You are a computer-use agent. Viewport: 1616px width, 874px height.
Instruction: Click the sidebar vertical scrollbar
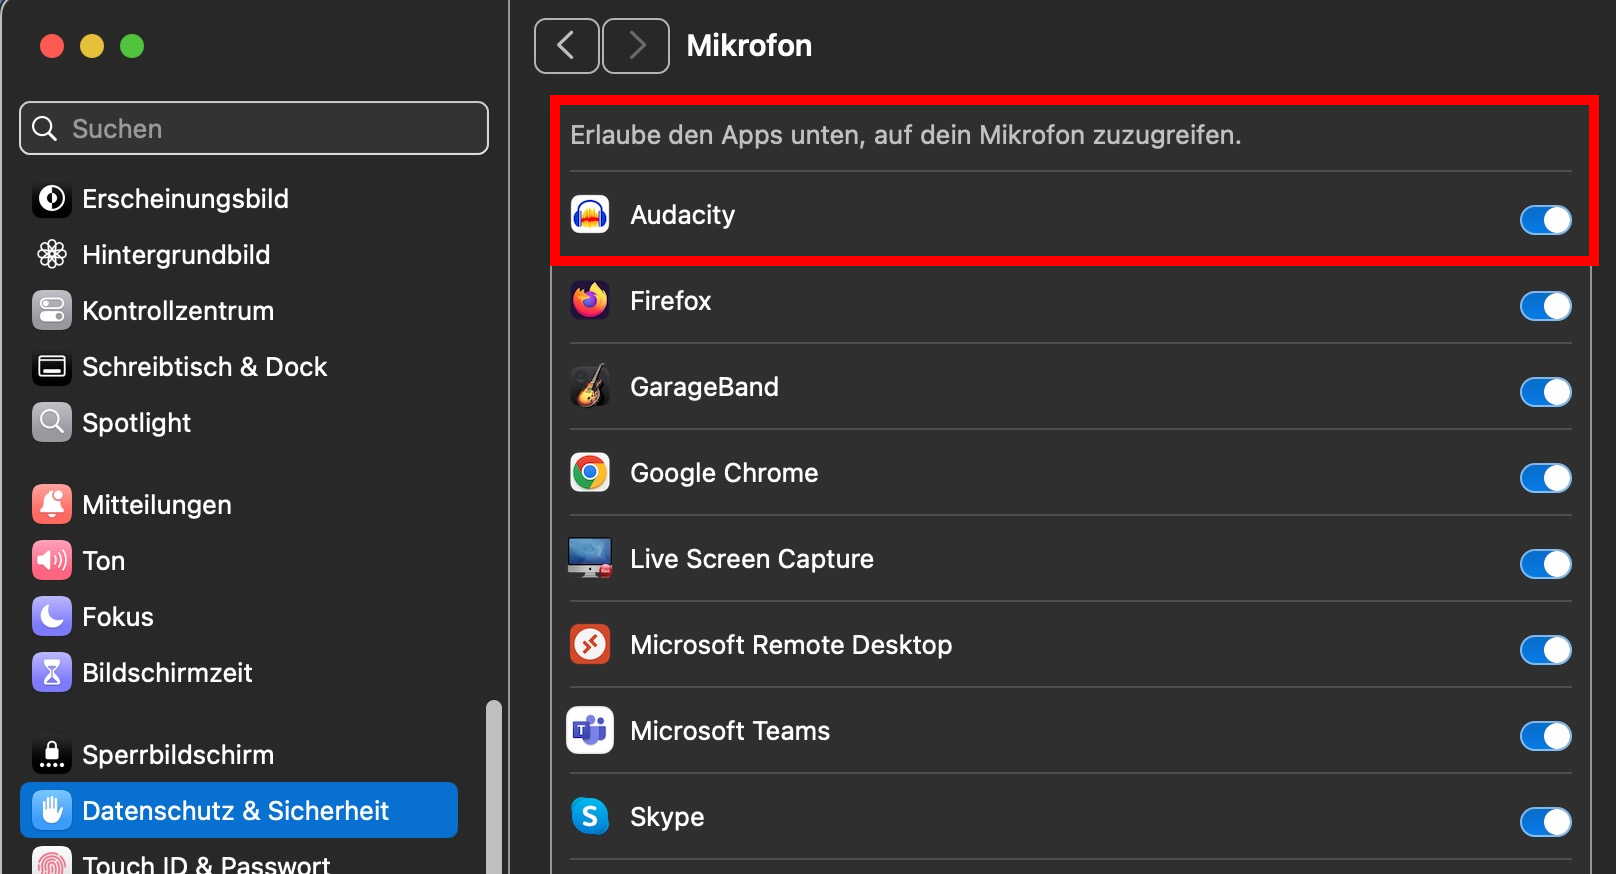tap(493, 786)
